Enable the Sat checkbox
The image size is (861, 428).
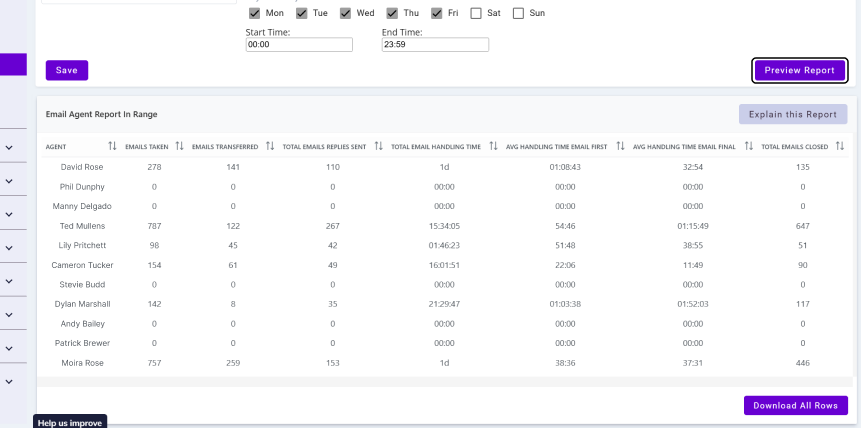pos(477,13)
